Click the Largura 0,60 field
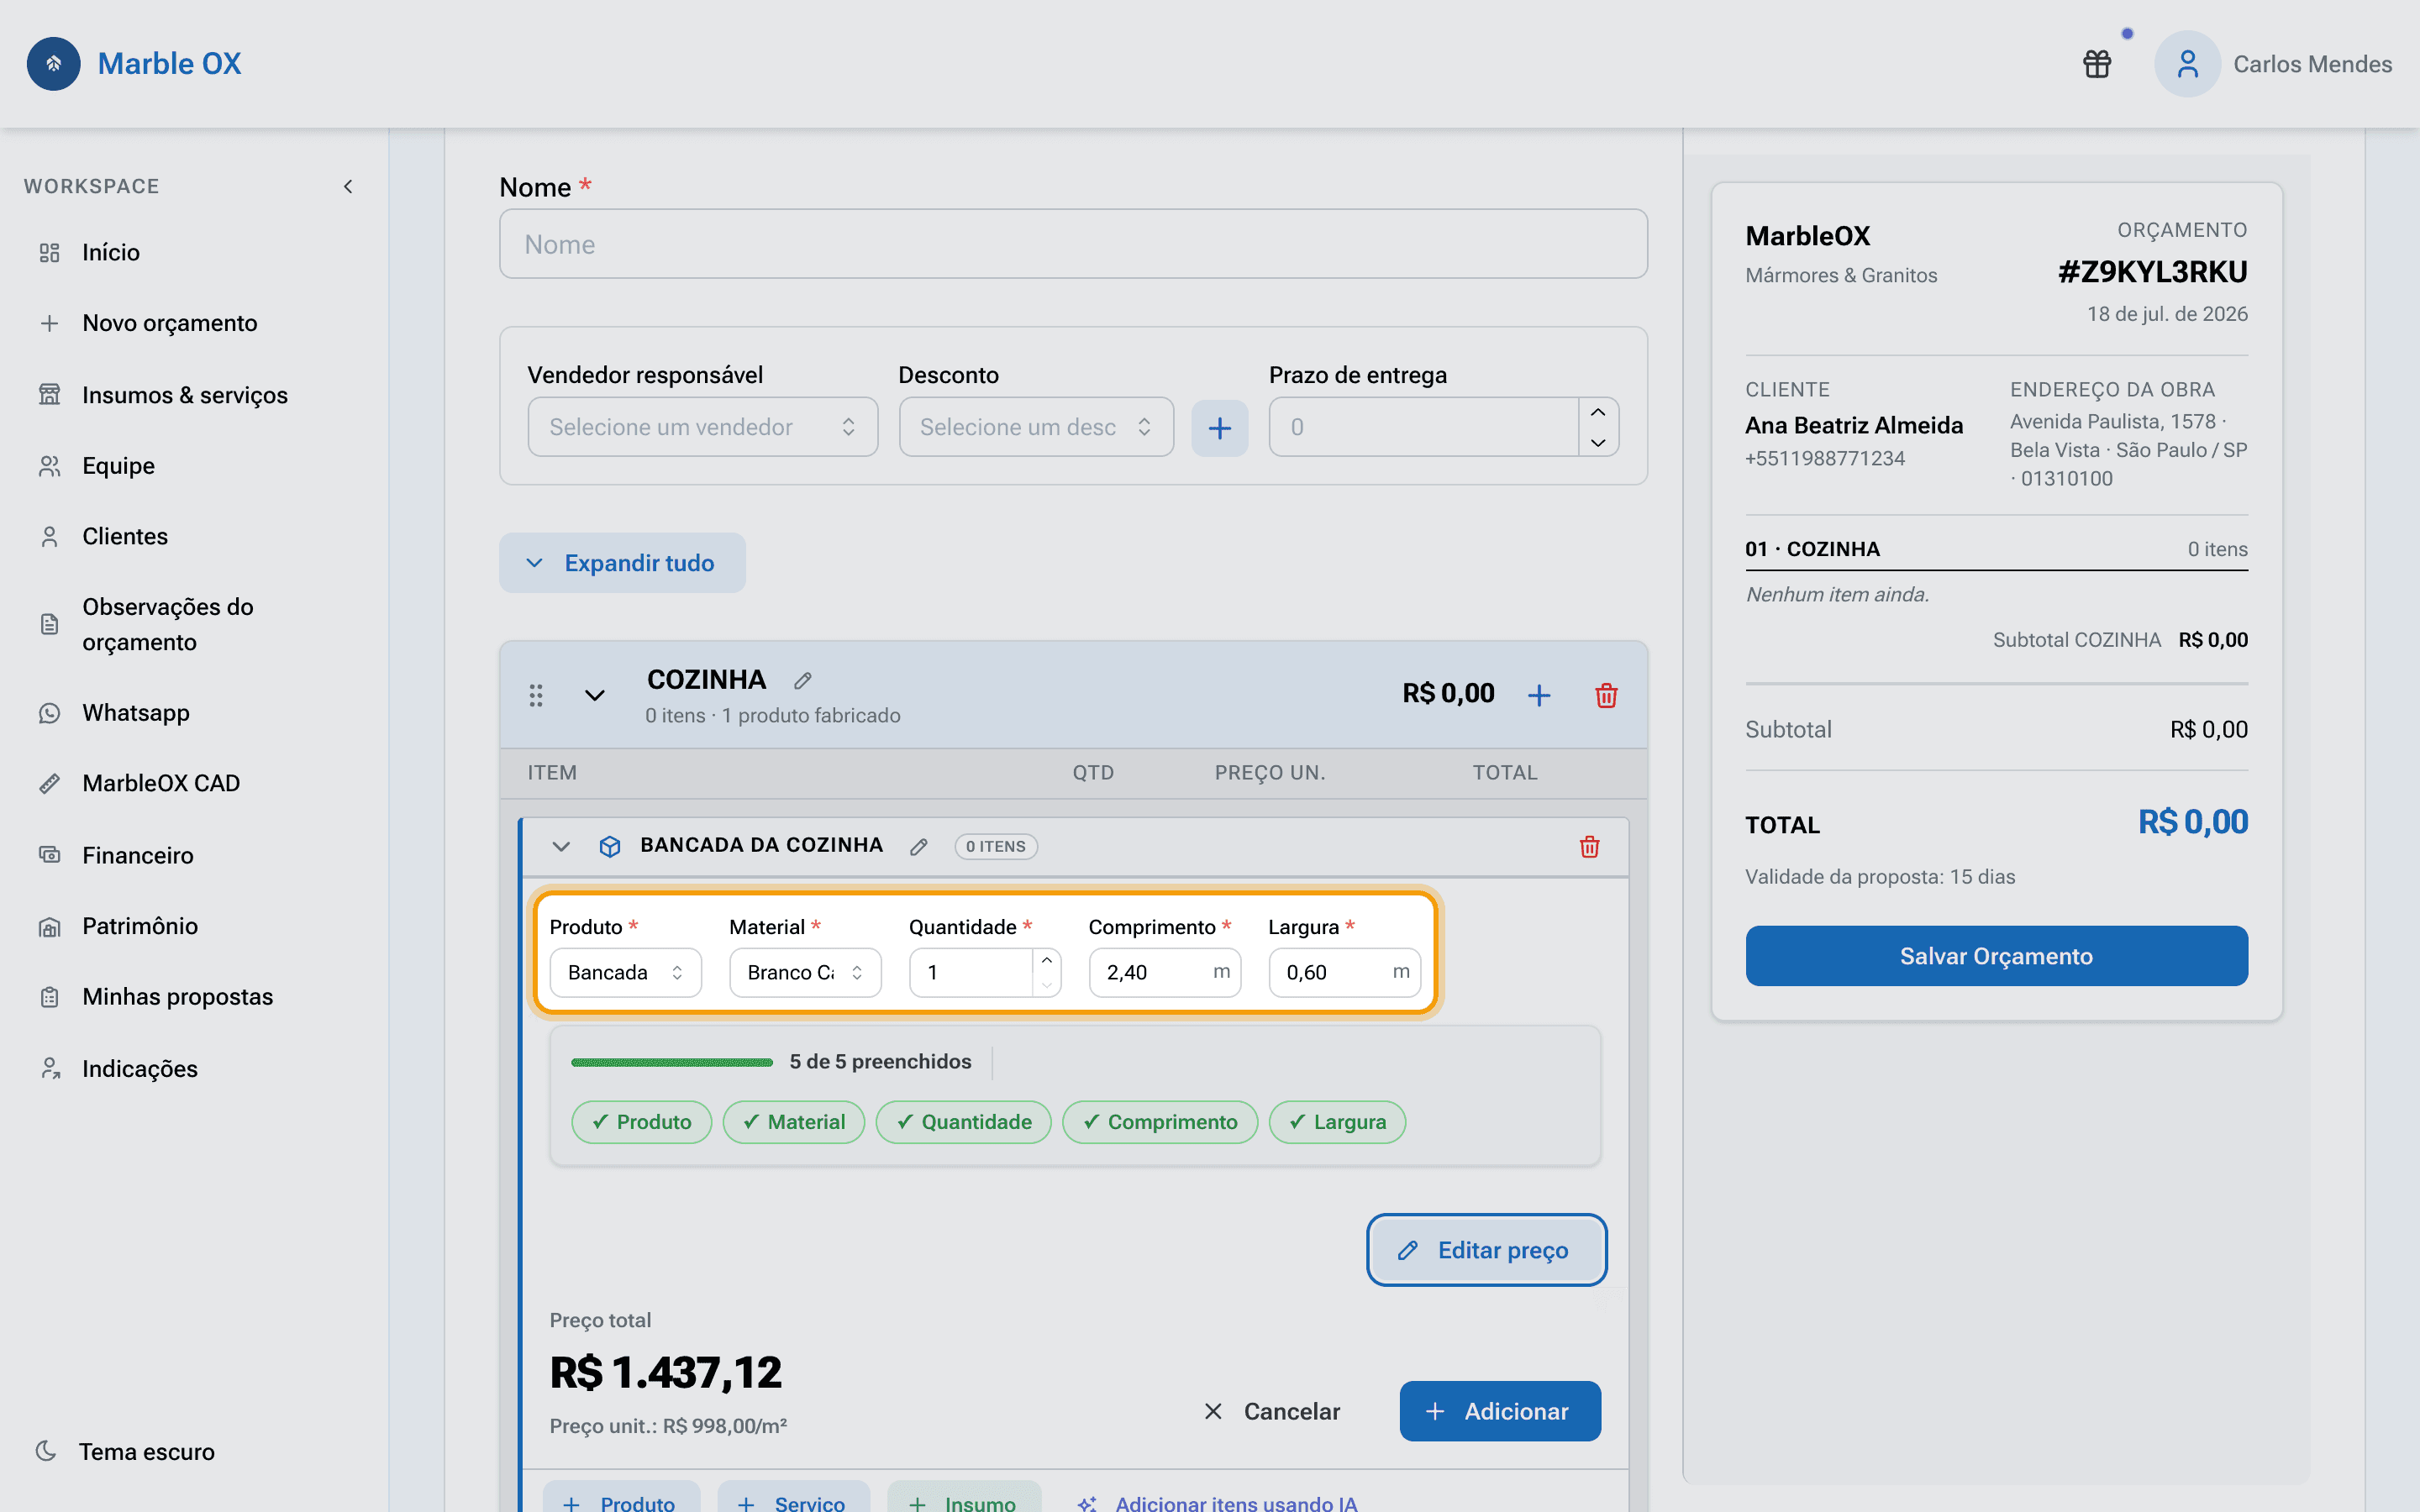This screenshot has width=2420, height=1512. tap(1344, 972)
